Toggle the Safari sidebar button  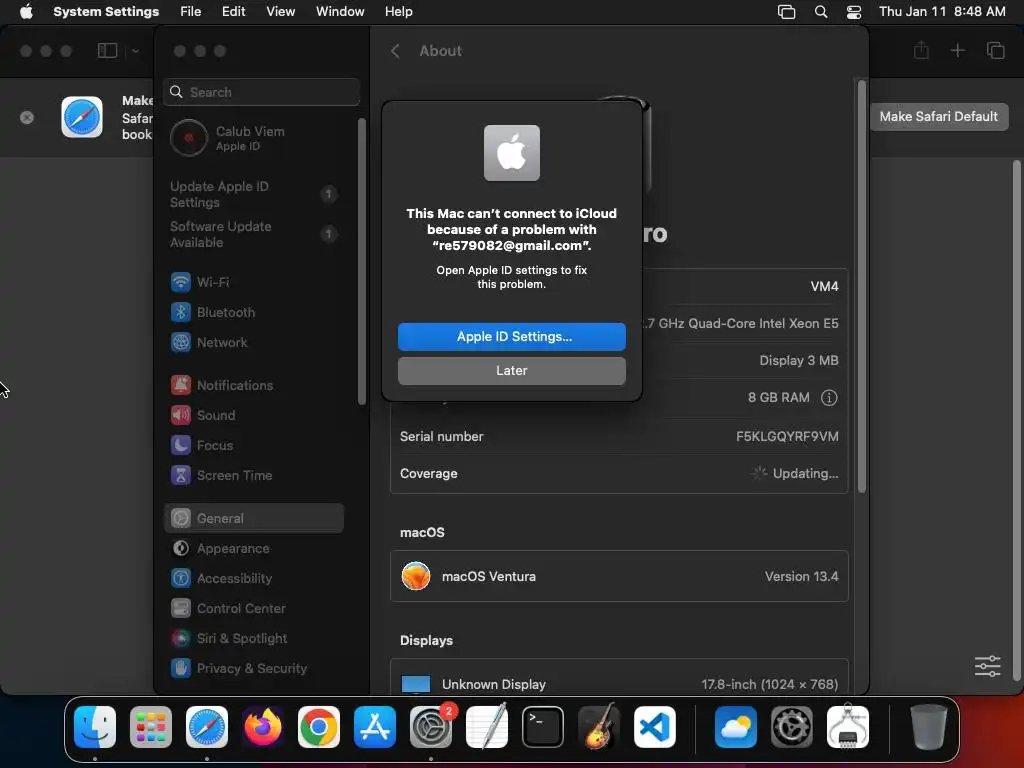pos(107,51)
